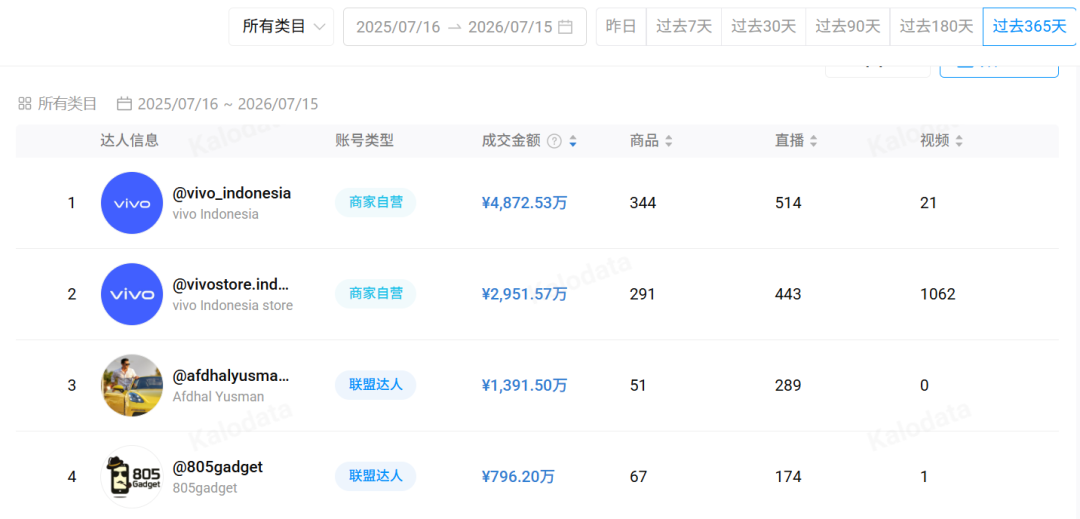The image size is (1080, 519).
Task: Click the vivo Indonesia store subtitle
Action: click(x=233, y=305)
